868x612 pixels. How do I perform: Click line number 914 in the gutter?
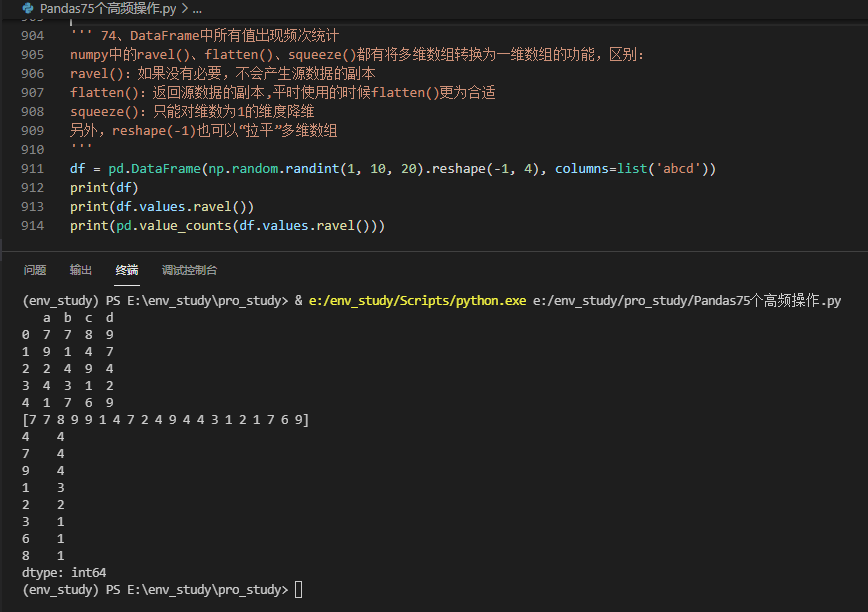[33, 226]
